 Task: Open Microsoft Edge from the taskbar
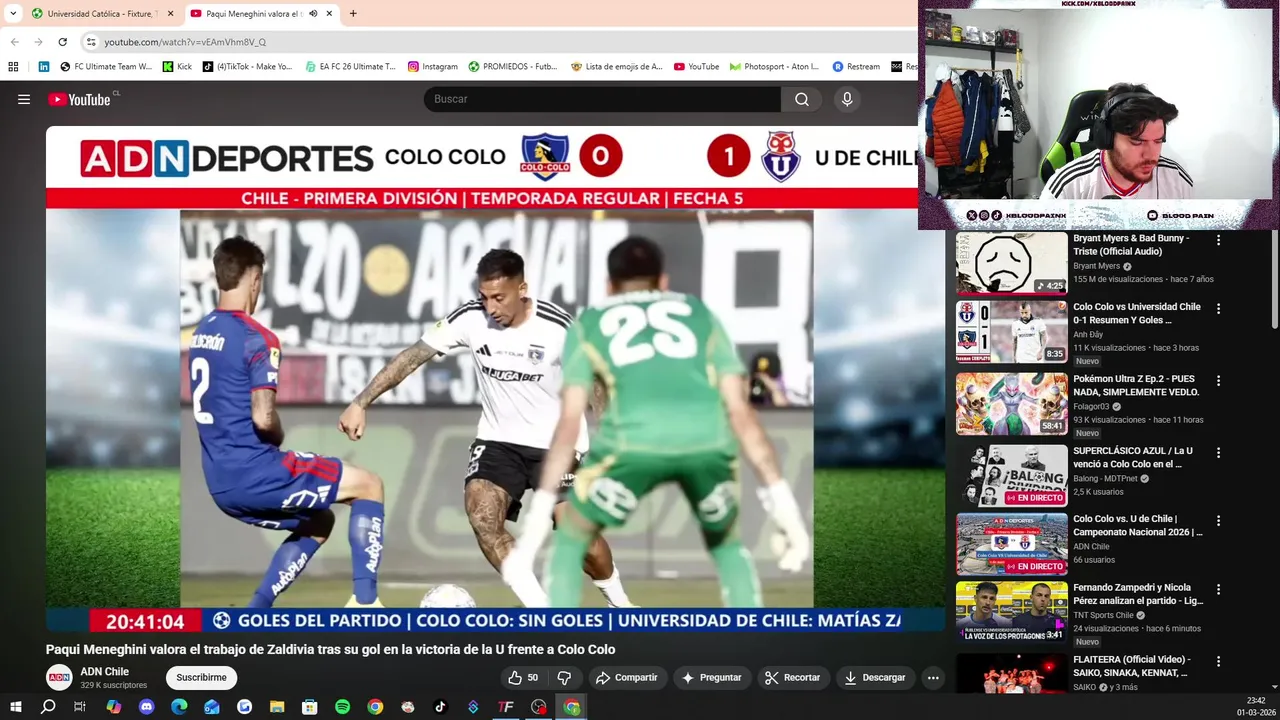pos(179,707)
